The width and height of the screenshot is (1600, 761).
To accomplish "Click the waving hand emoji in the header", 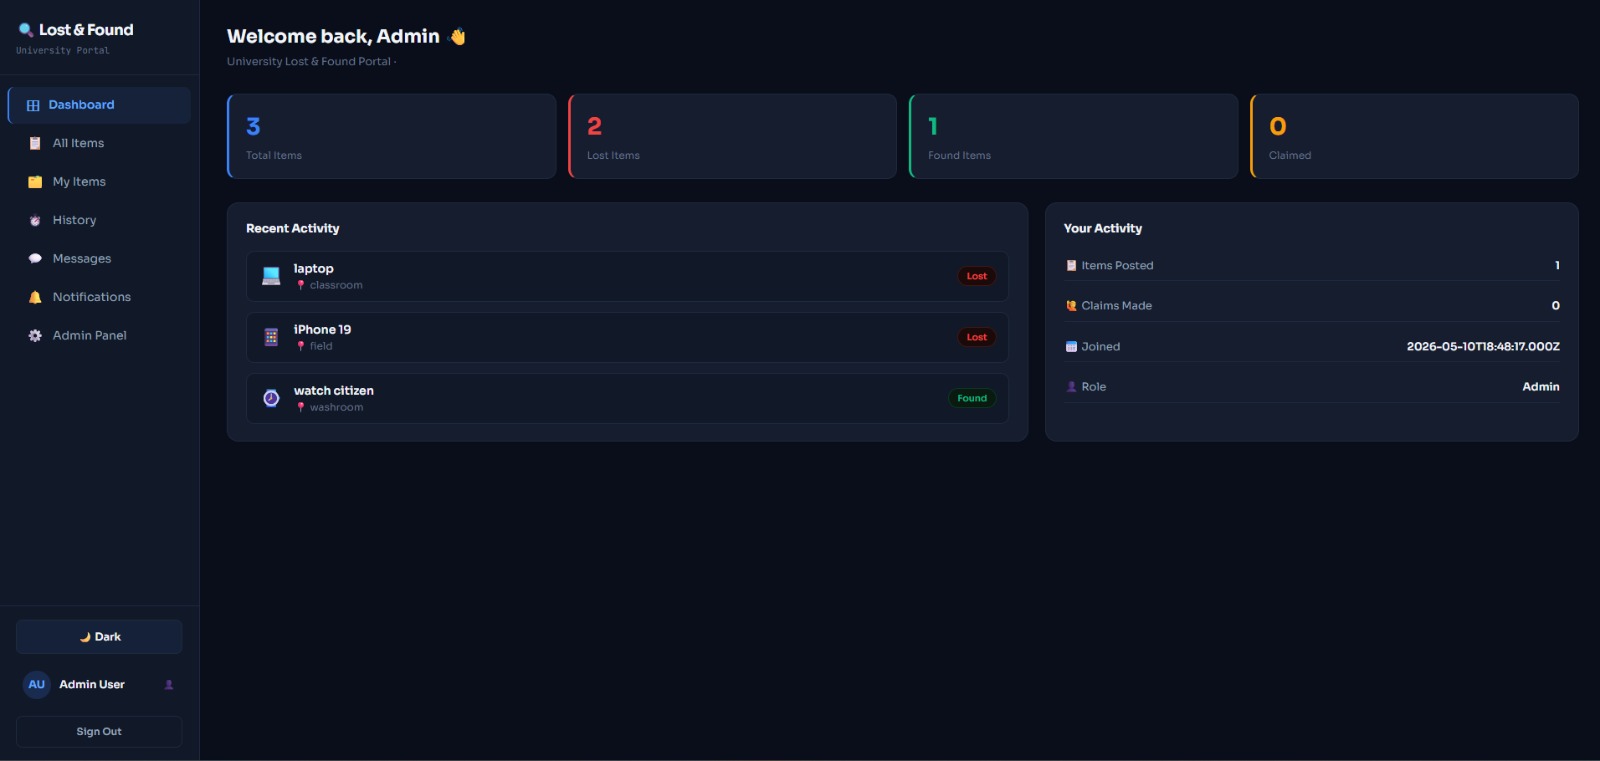I will click(x=458, y=37).
